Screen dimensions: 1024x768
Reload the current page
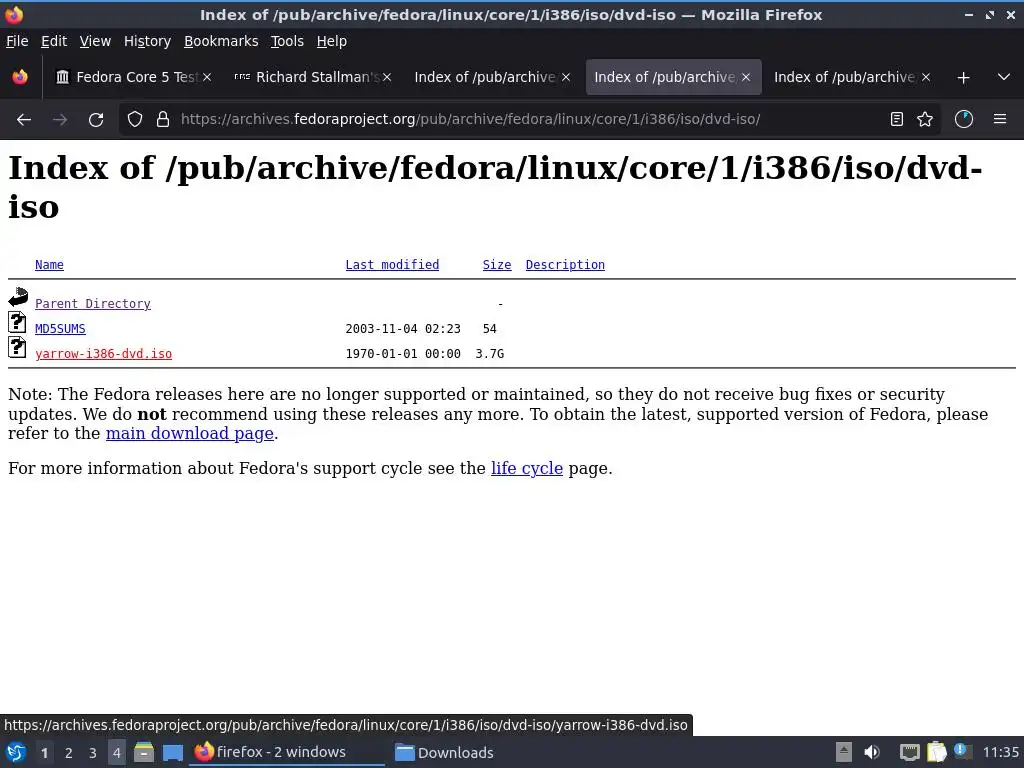[x=96, y=120]
